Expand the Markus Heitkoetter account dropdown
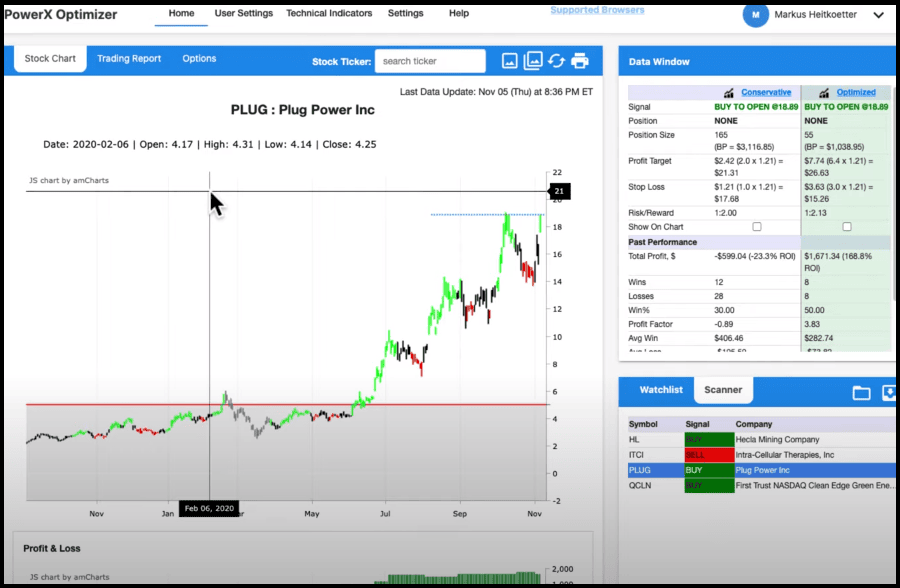This screenshot has height=588, width=900. [x=878, y=15]
